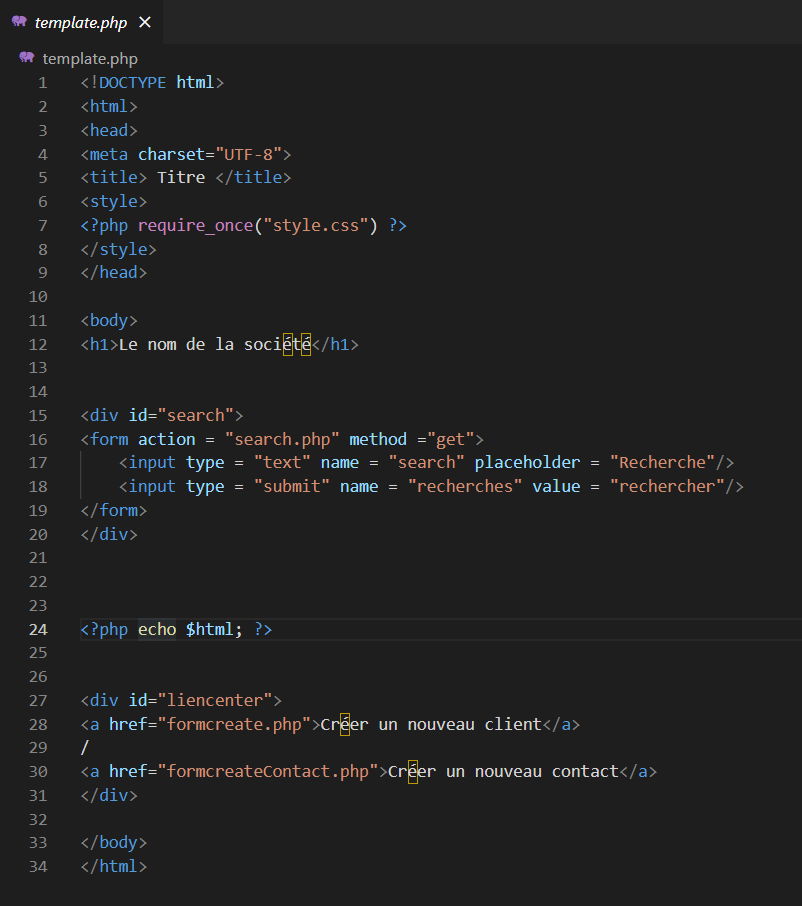Click the "UTF-8" string value

[248, 154]
